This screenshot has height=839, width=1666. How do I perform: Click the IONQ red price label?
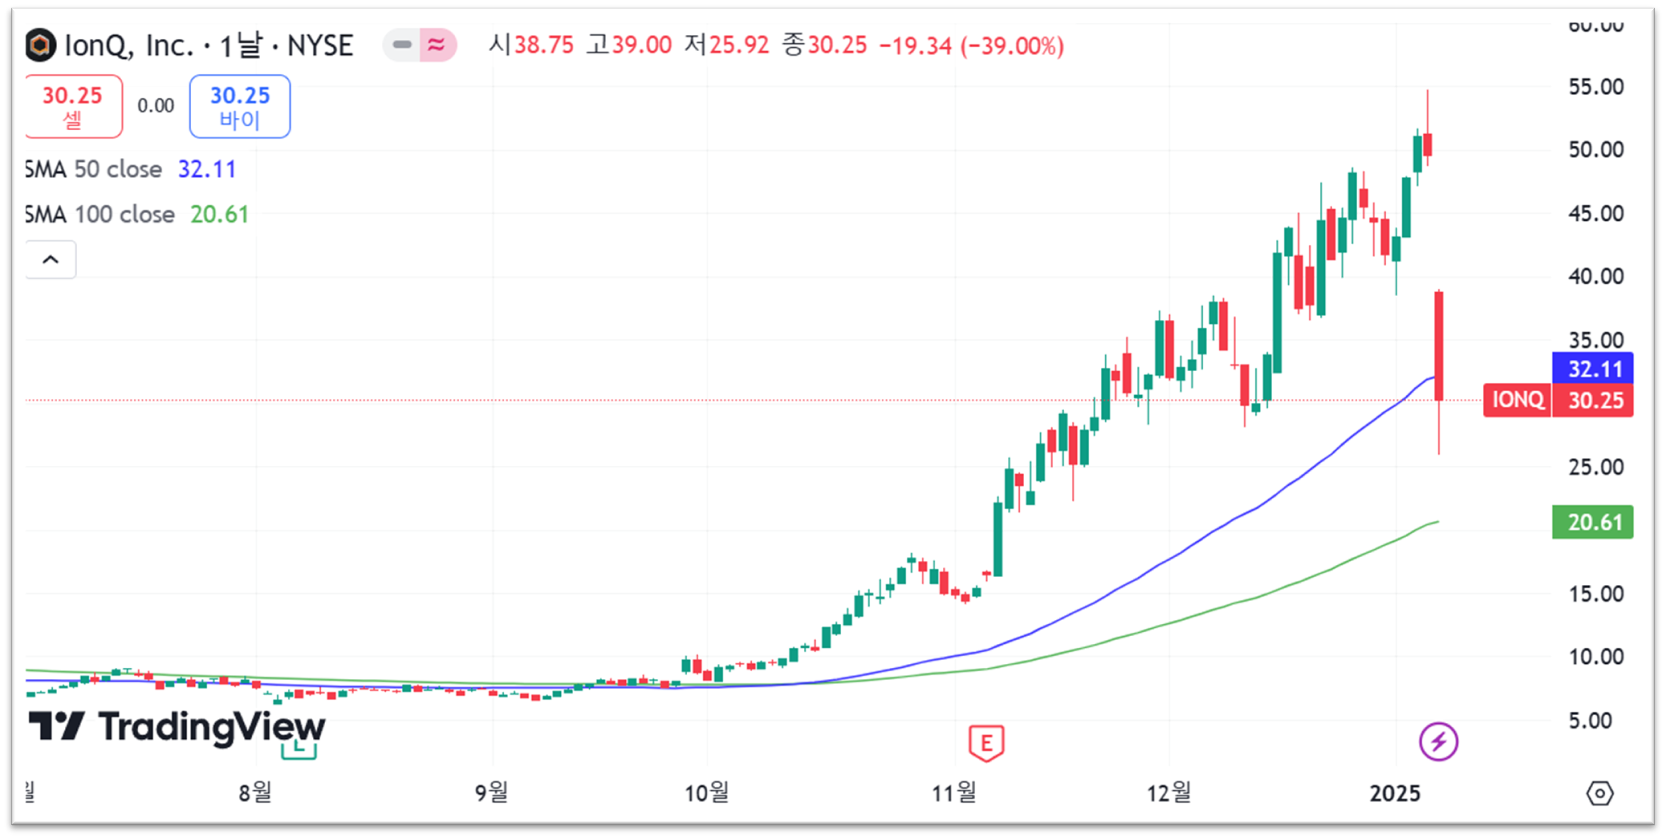[x=1517, y=400]
